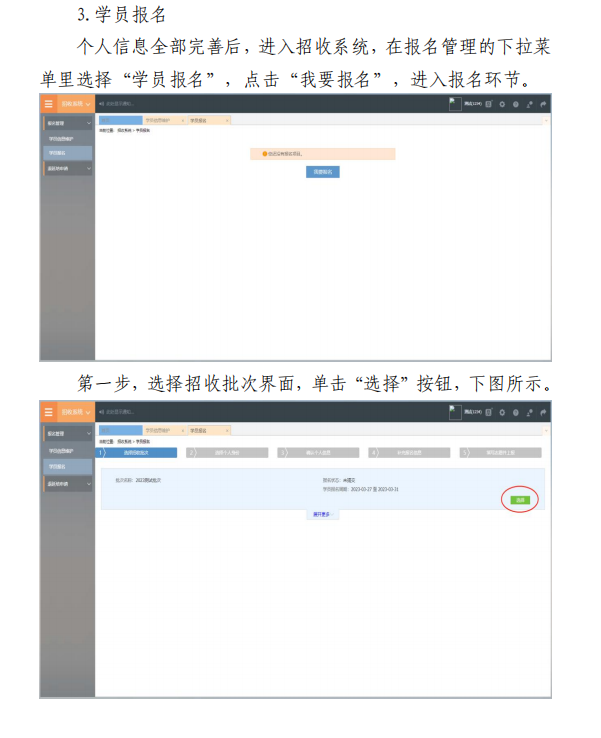Click step 3 in the registration progress bar
601x738 pixels.
pos(319,453)
